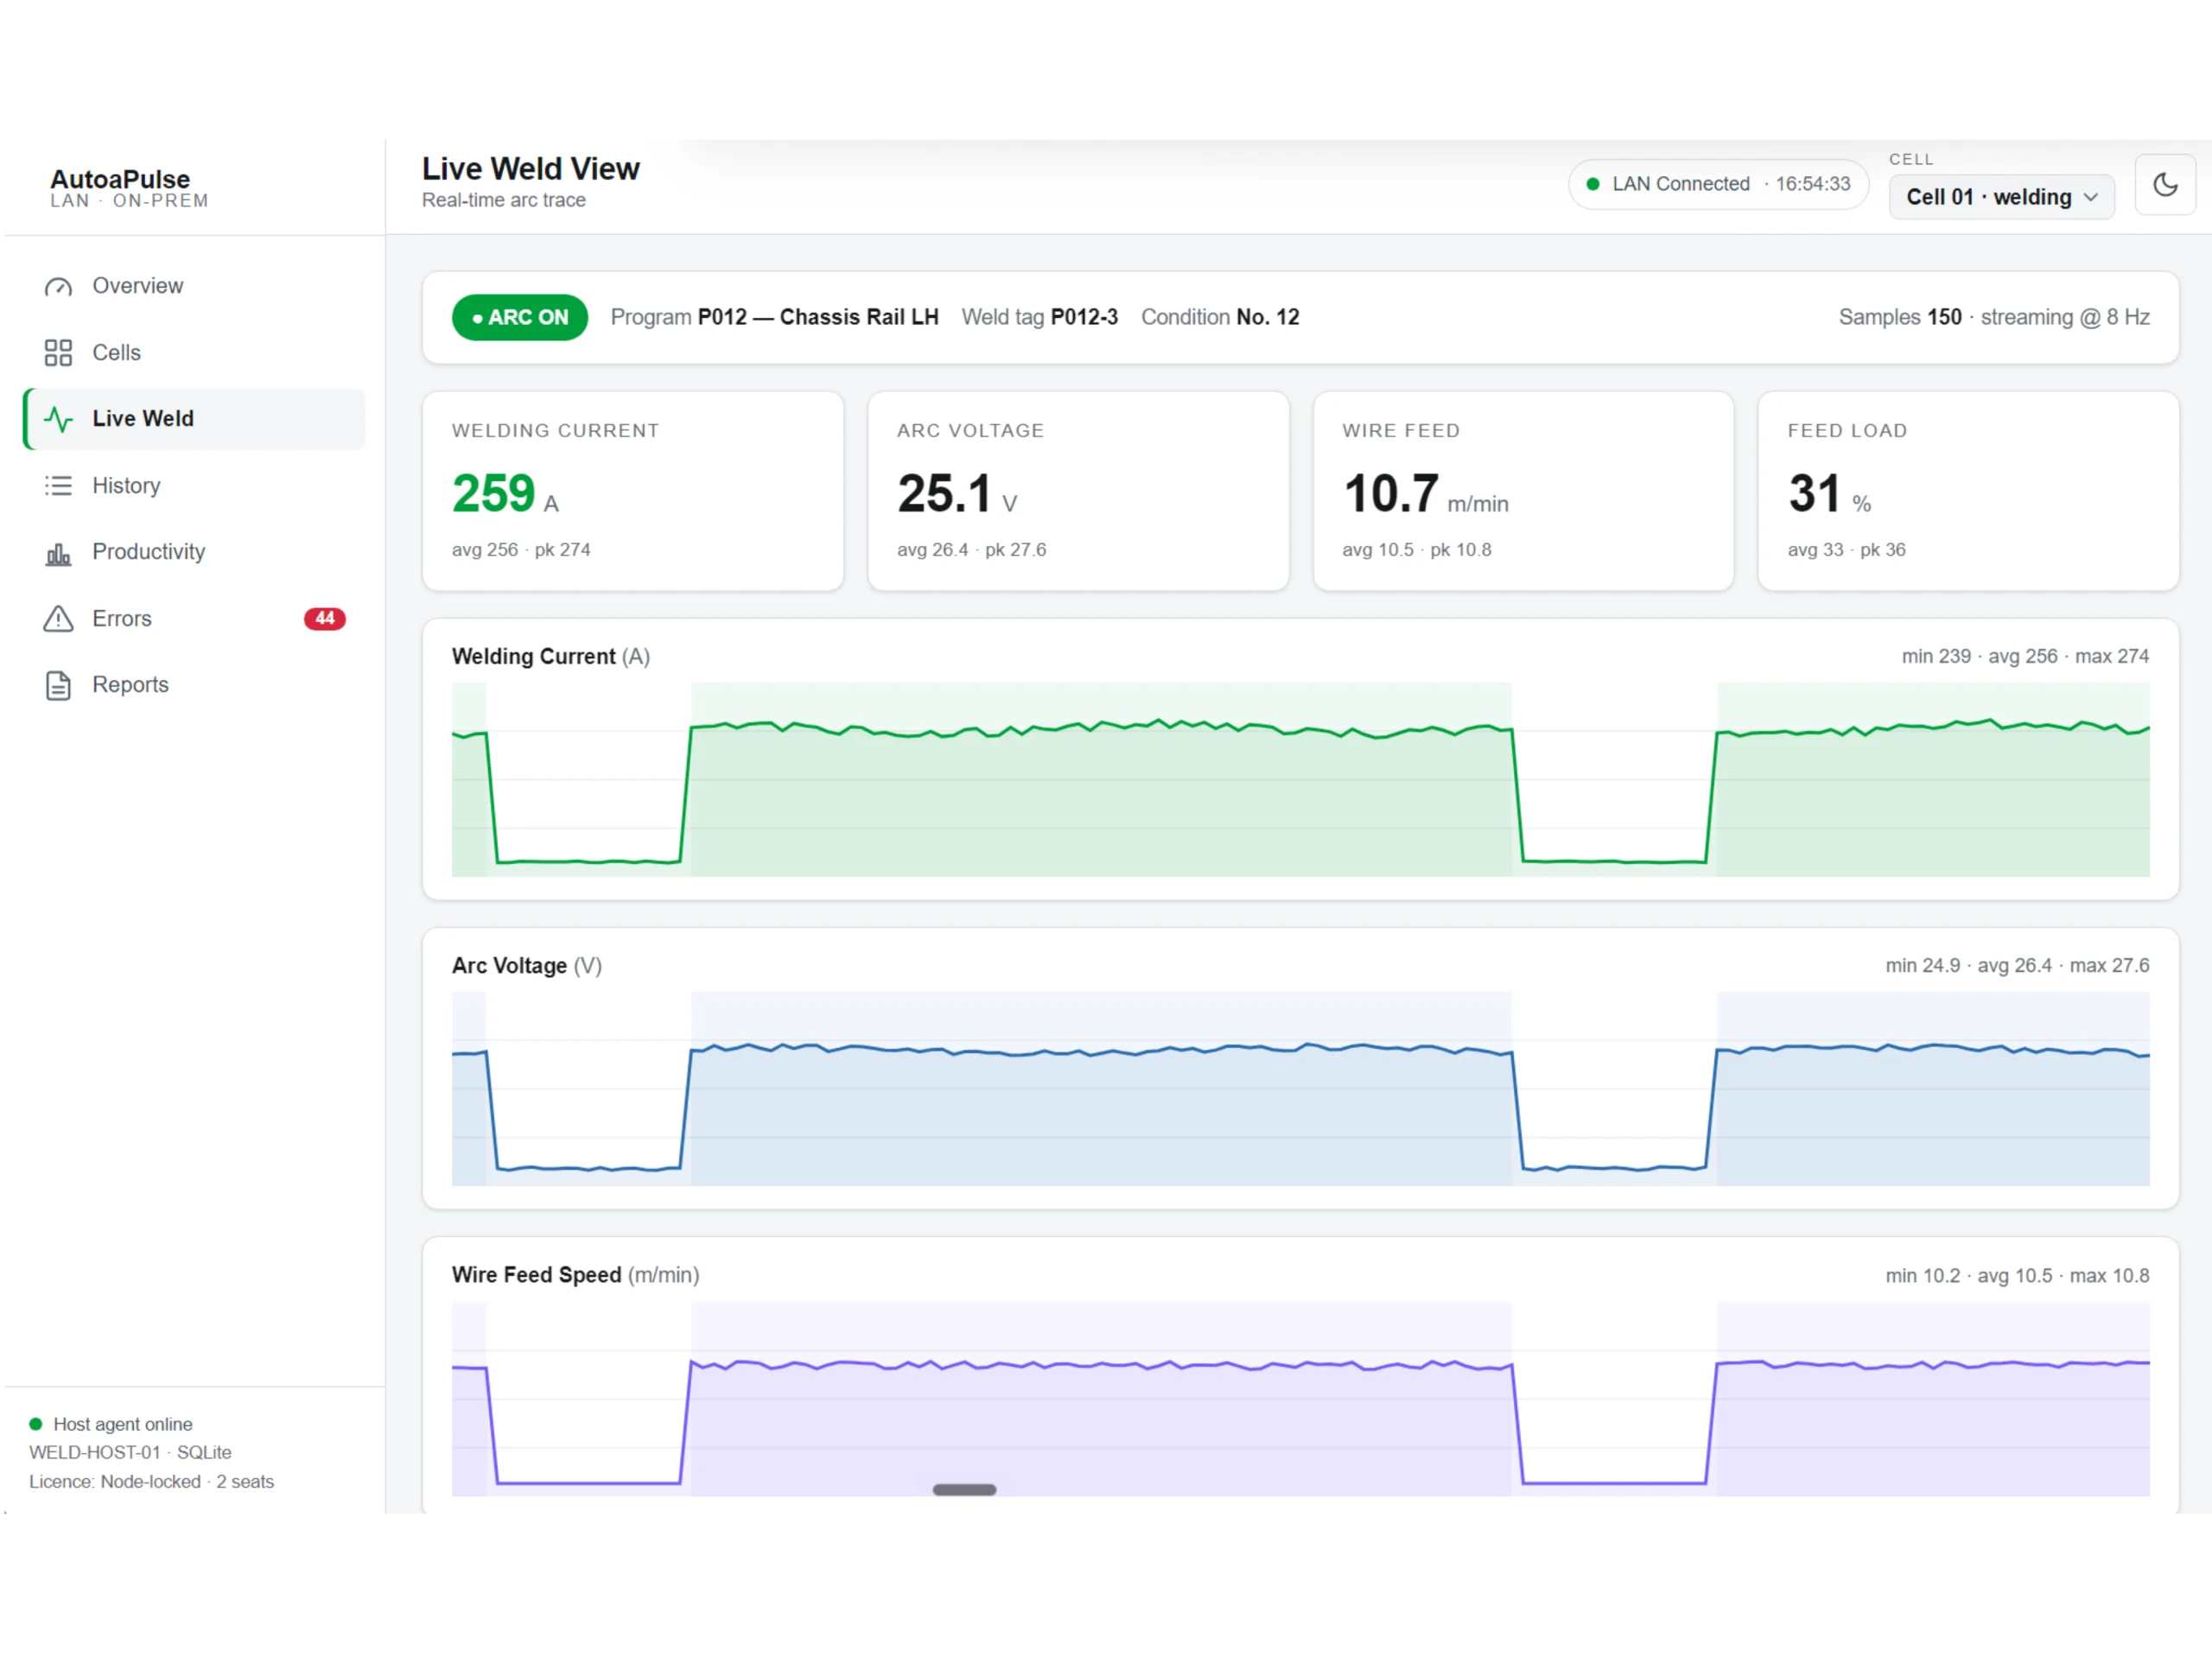The height and width of the screenshot is (1658, 2212).
Task: Click the Welding Current chart trace
Action: click(1300, 780)
